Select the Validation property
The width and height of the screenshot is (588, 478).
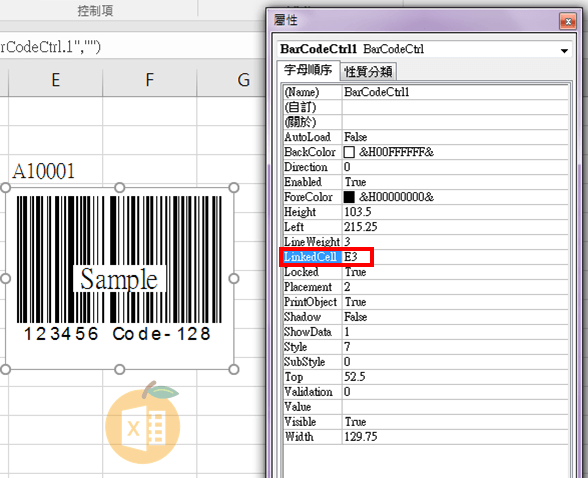click(x=312, y=392)
